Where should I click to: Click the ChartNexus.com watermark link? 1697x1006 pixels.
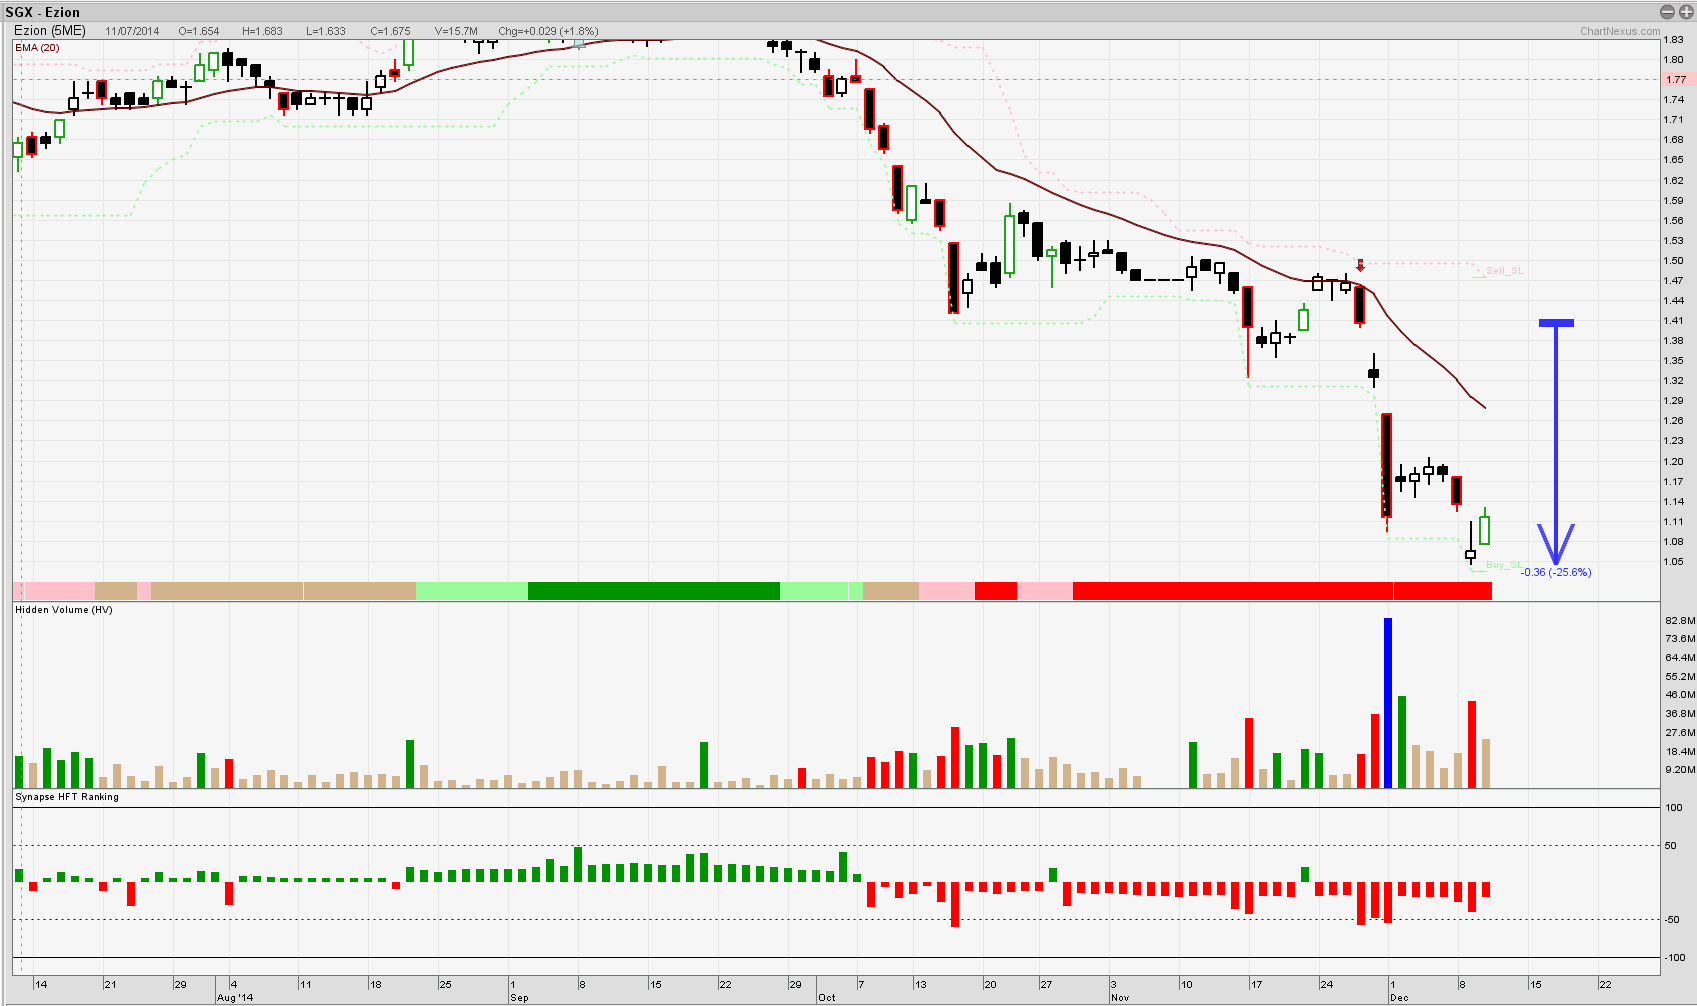coord(1620,31)
